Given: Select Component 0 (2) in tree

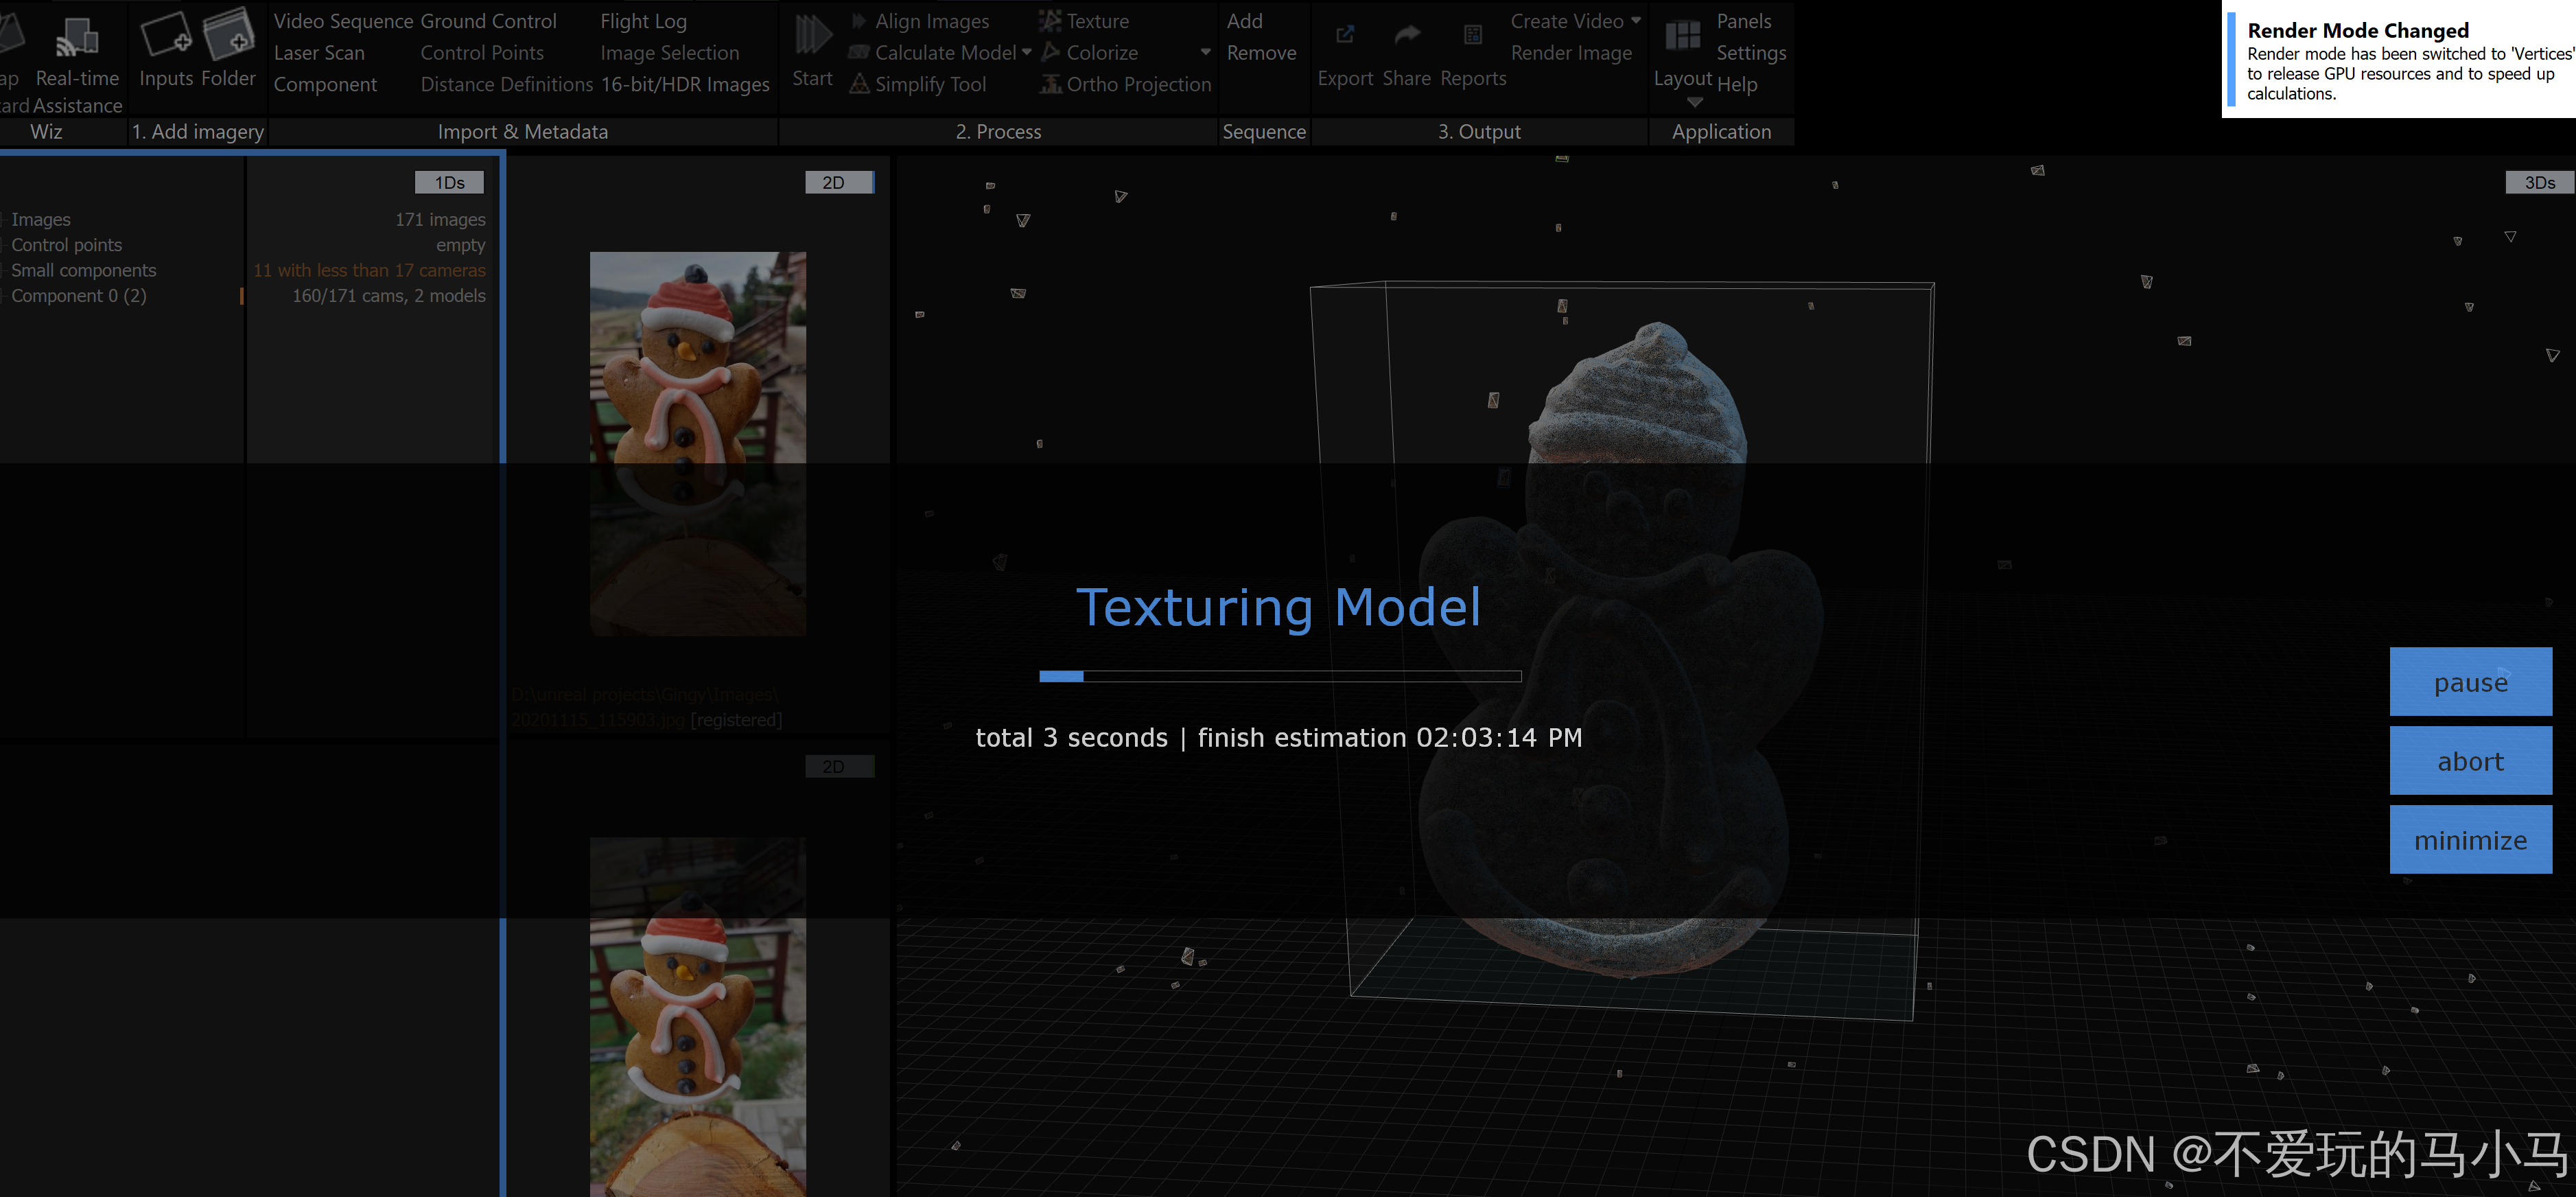Looking at the screenshot, I should tap(79, 296).
